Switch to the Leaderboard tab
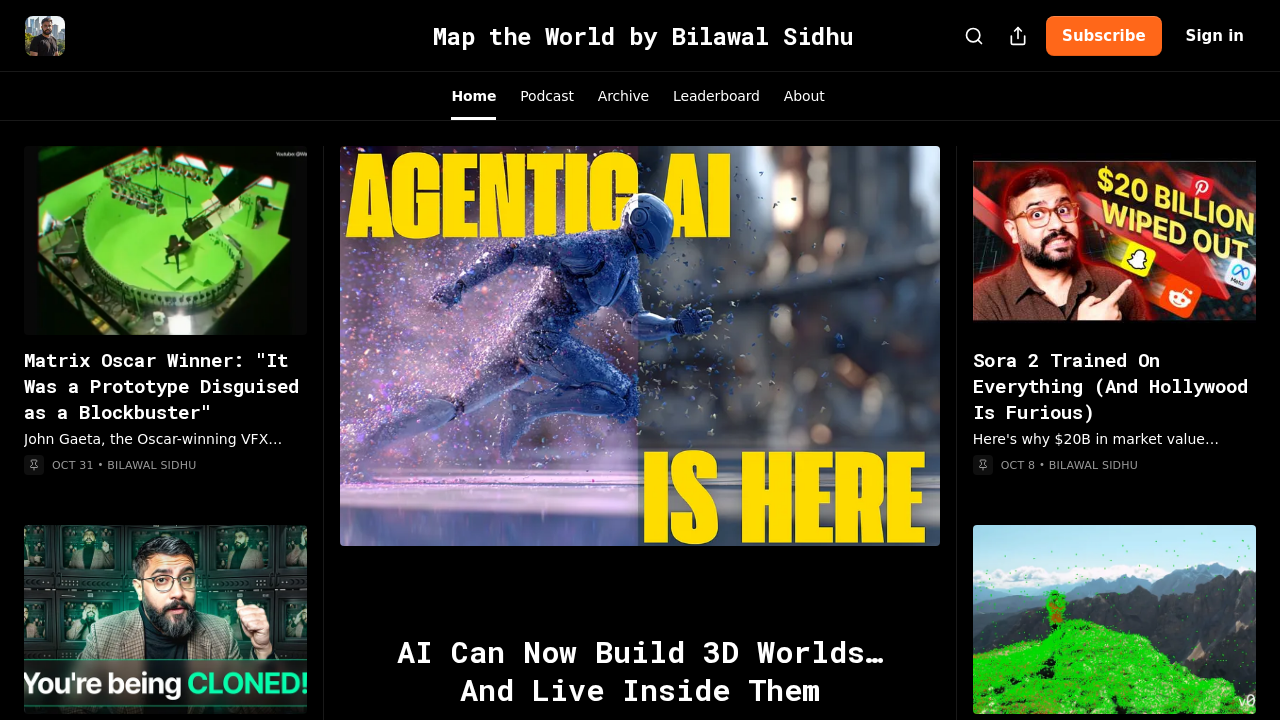 (x=716, y=95)
